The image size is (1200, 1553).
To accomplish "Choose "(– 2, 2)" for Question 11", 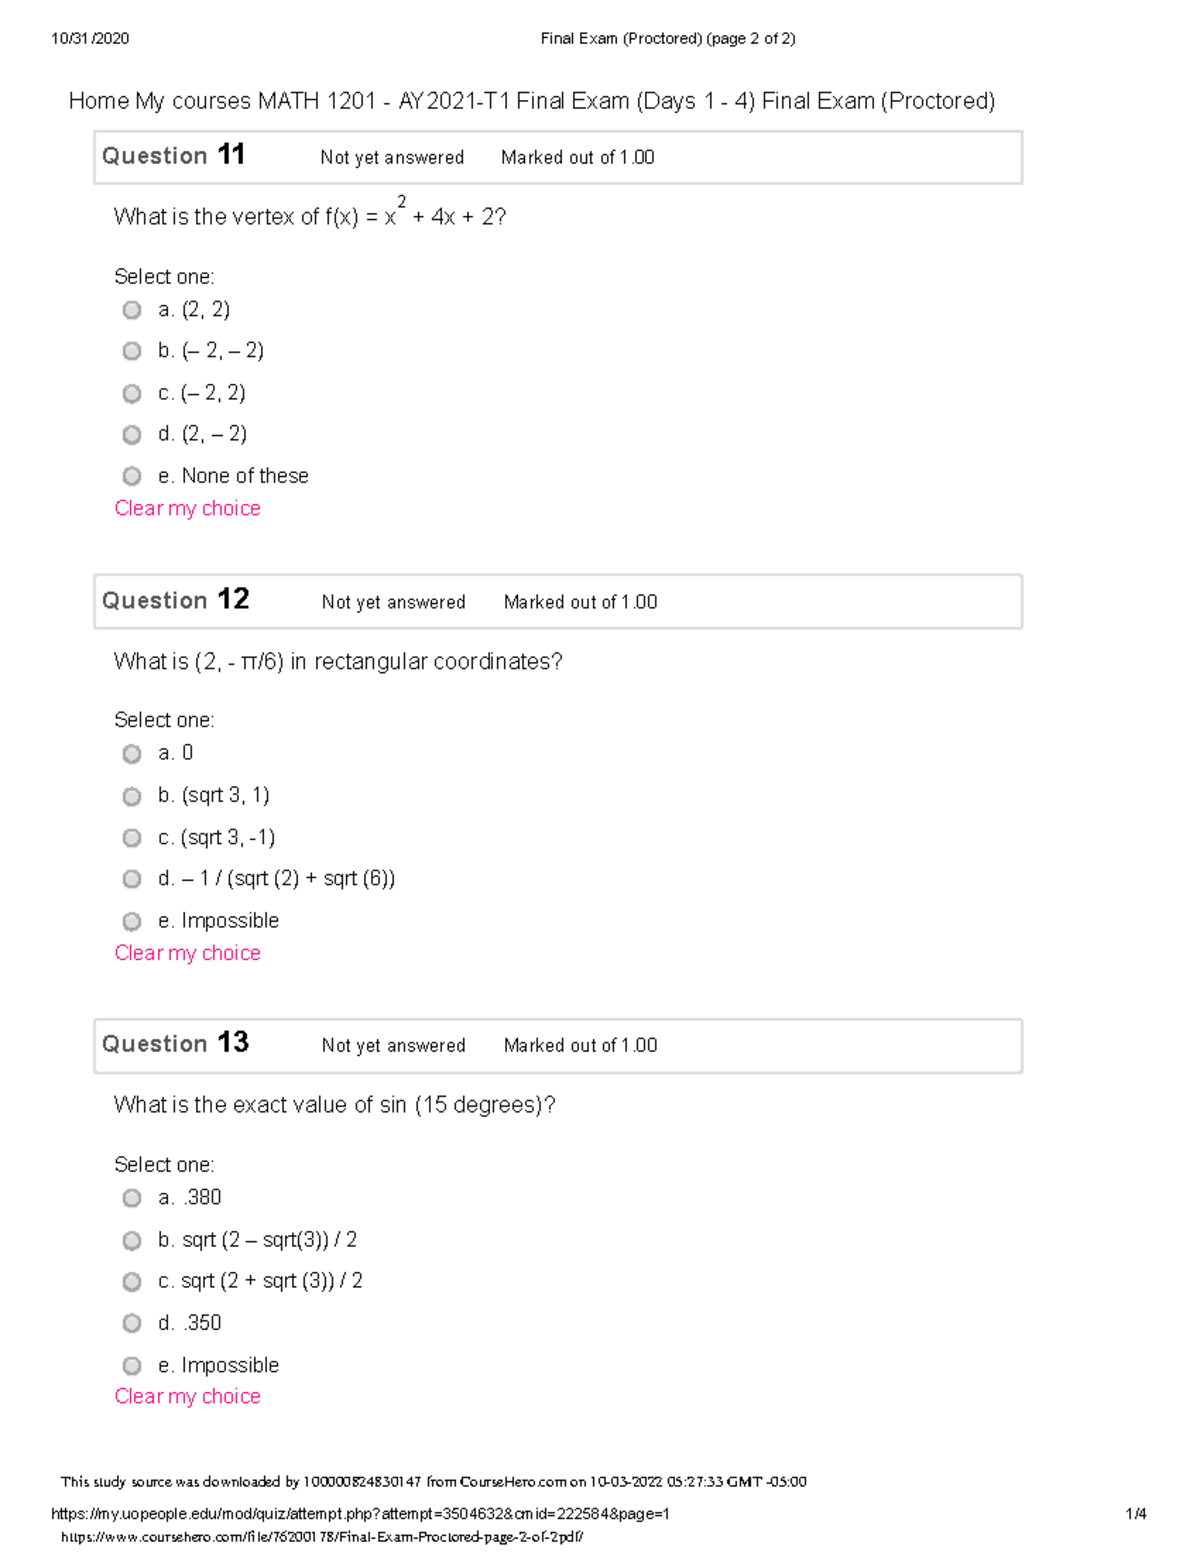I will (x=131, y=392).
